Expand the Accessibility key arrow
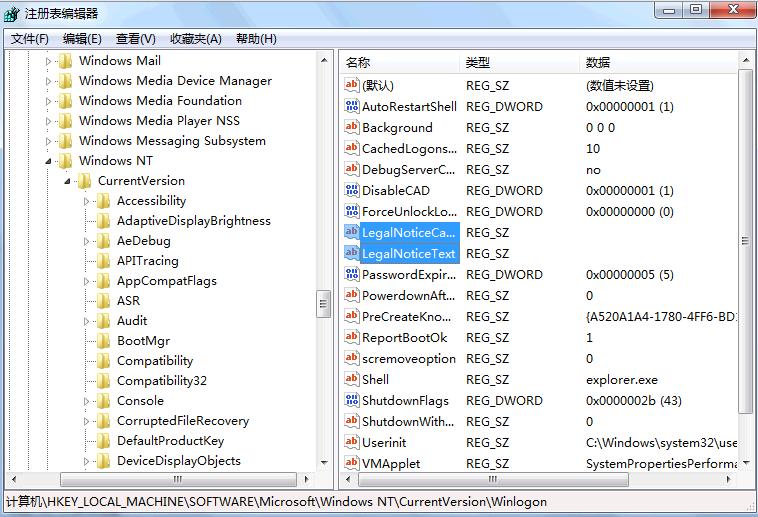The width and height of the screenshot is (758, 517). click(87, 201)
